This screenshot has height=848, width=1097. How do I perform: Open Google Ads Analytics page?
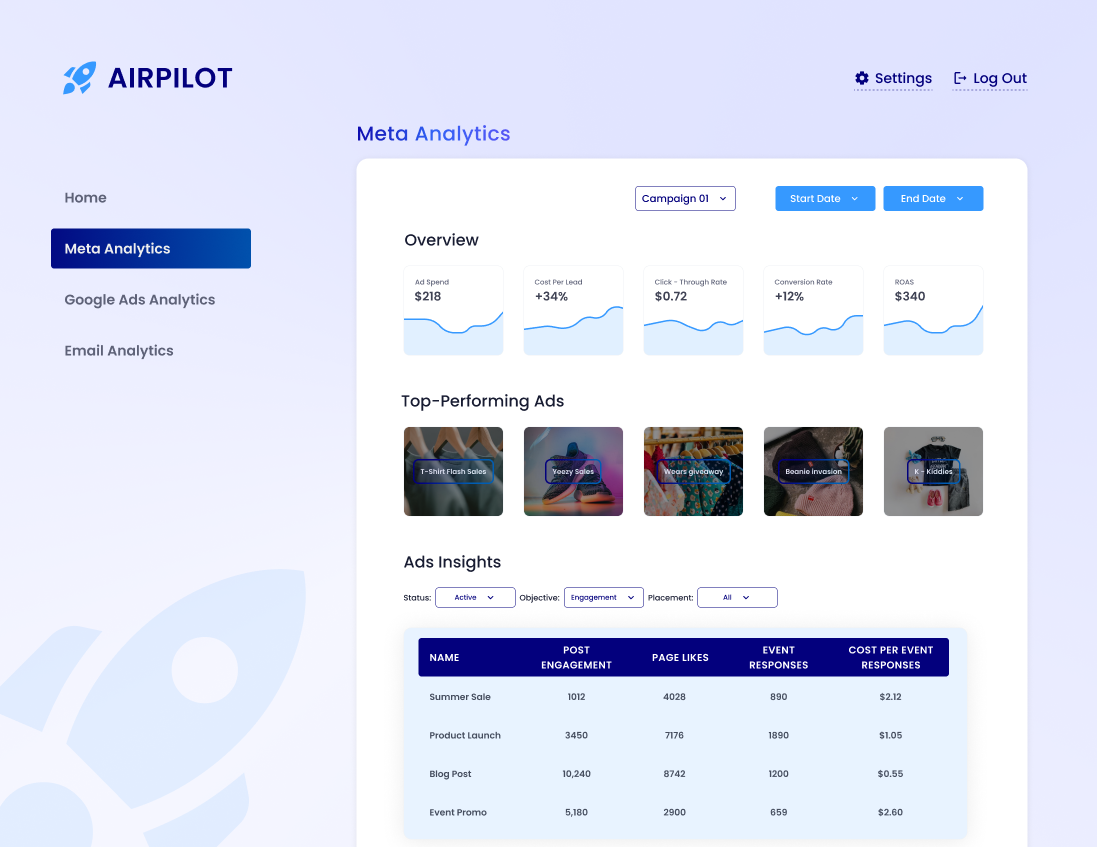[140, 299]
